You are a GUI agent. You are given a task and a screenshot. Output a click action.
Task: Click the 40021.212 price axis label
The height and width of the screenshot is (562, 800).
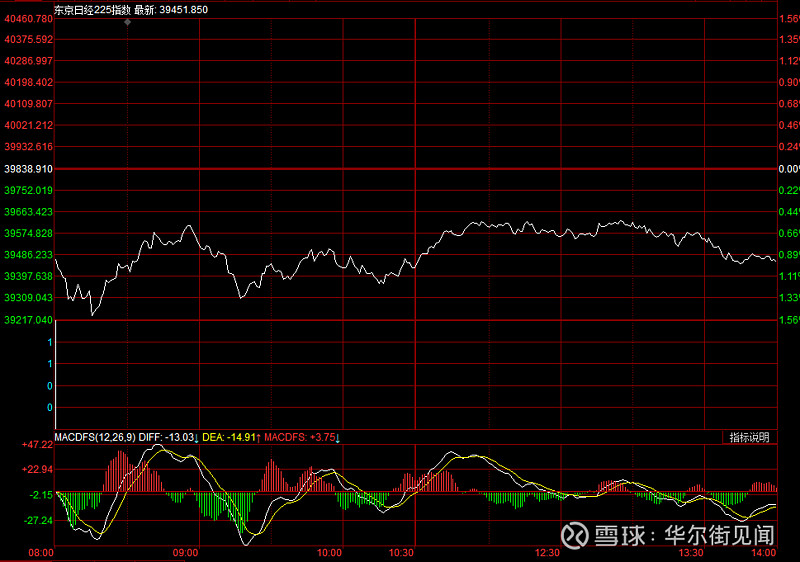(29, 125)
